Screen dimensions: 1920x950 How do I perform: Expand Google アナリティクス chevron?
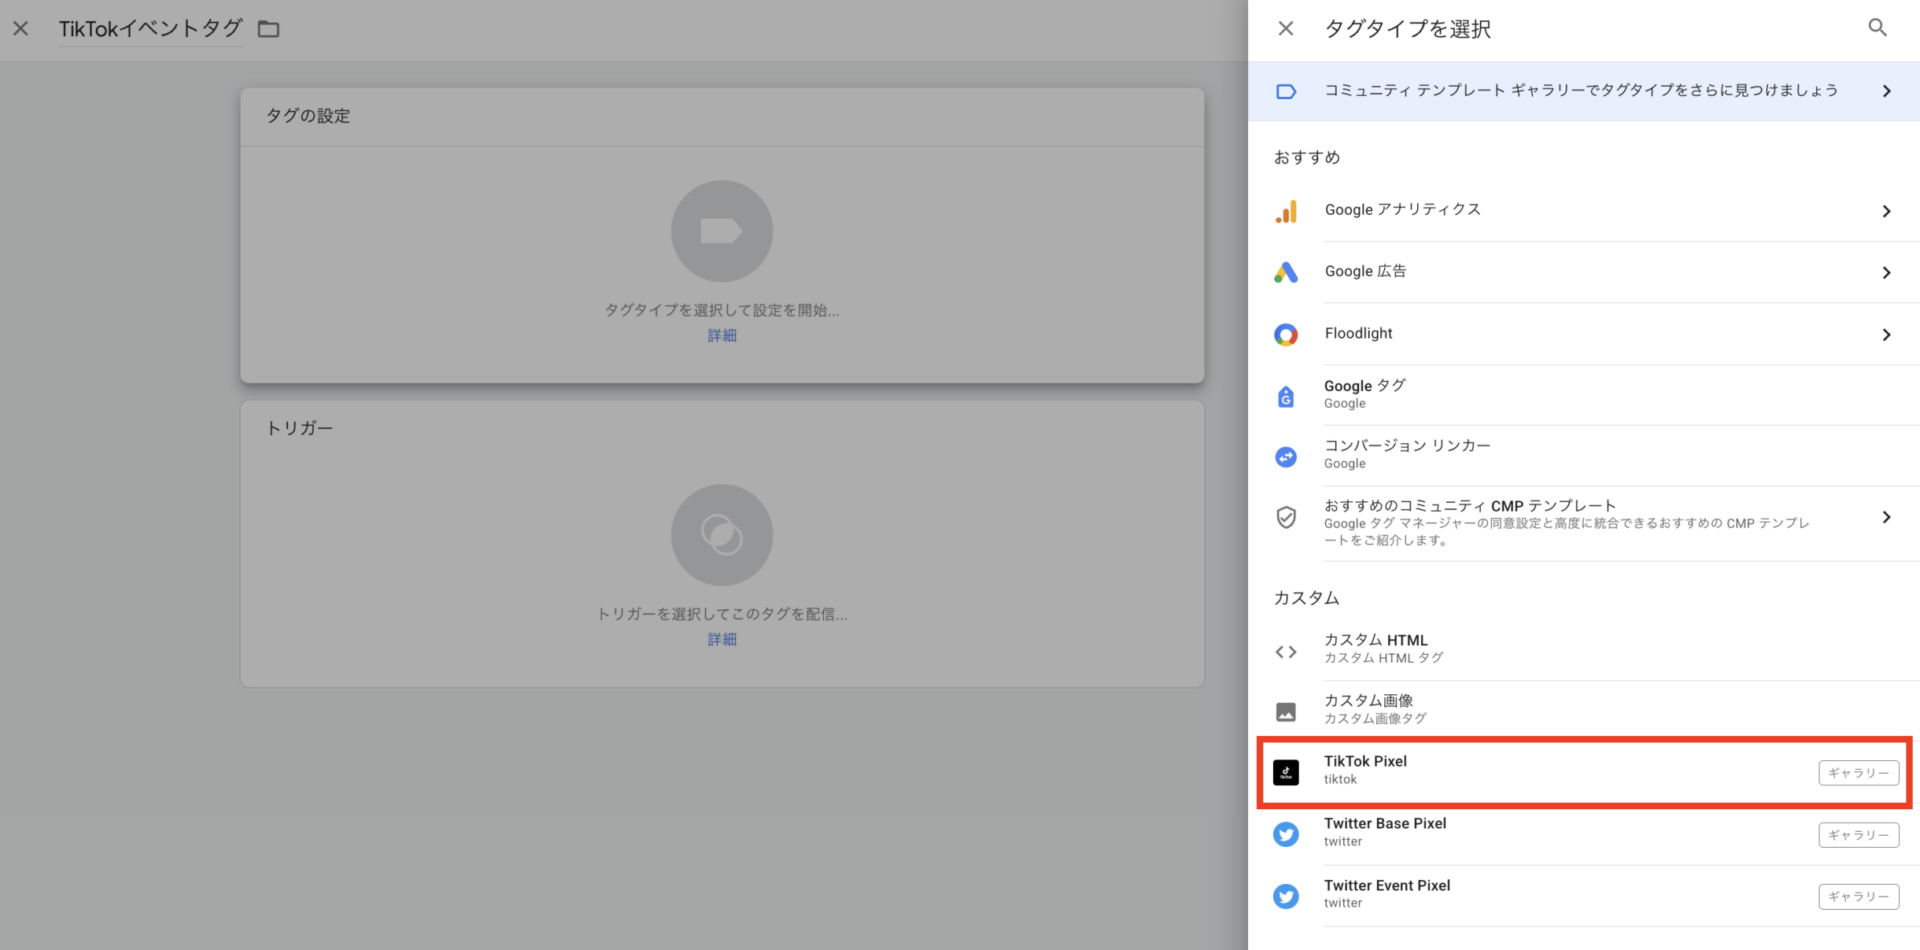(x=1886, y=211)
